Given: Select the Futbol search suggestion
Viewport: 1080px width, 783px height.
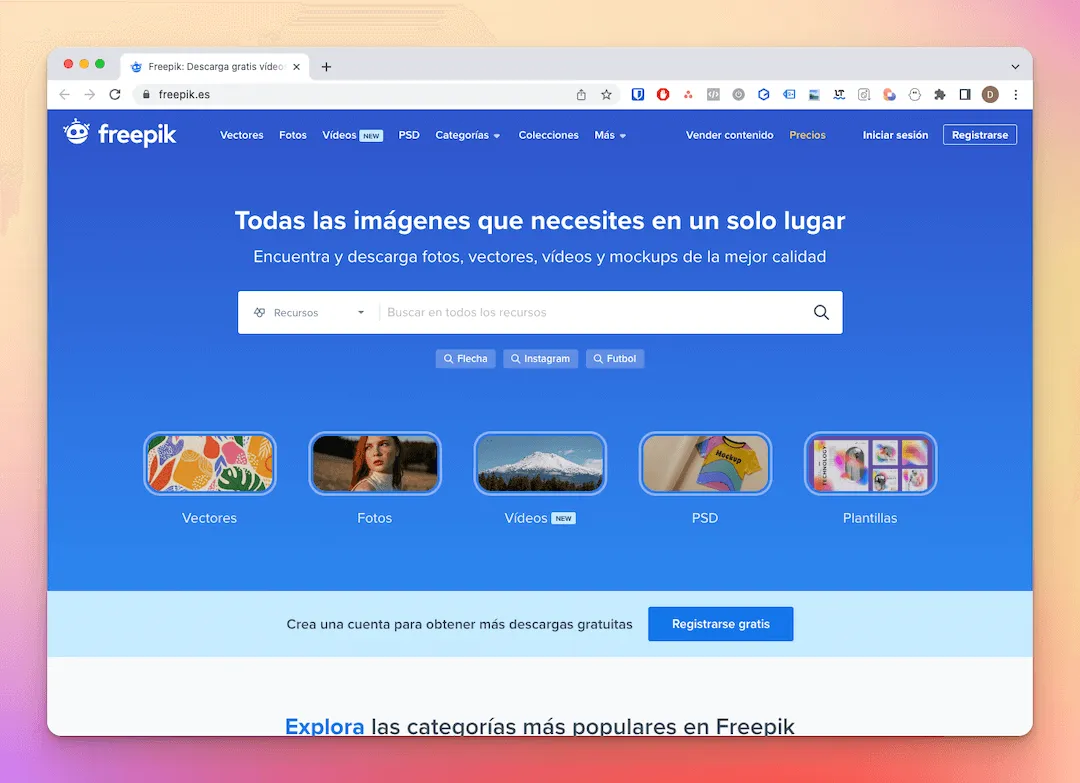Looking at the screenshot, I should tap(615, 359).
